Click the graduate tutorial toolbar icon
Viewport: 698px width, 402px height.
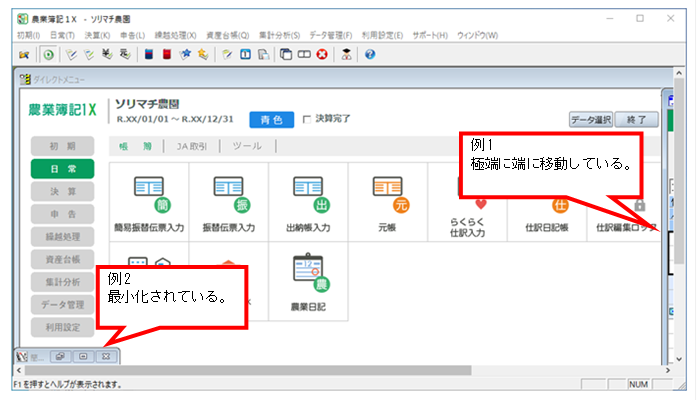[346, 54]
